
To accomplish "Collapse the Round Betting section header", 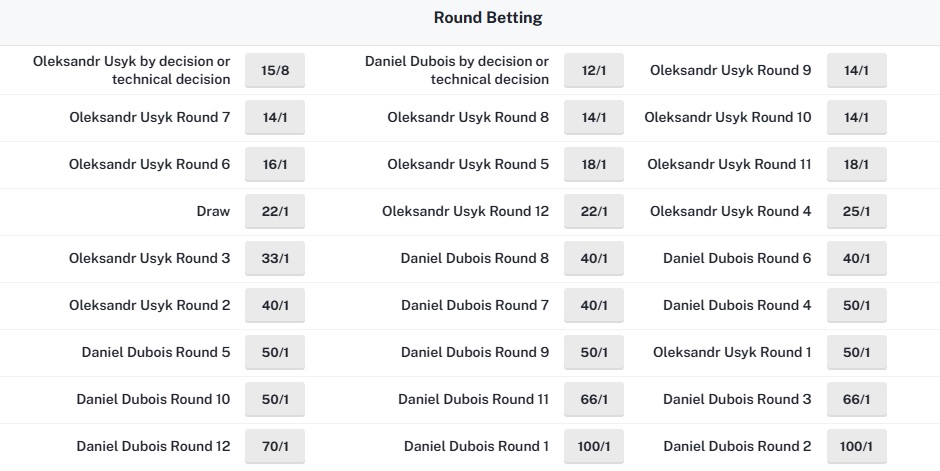I will tap(470, 22).
